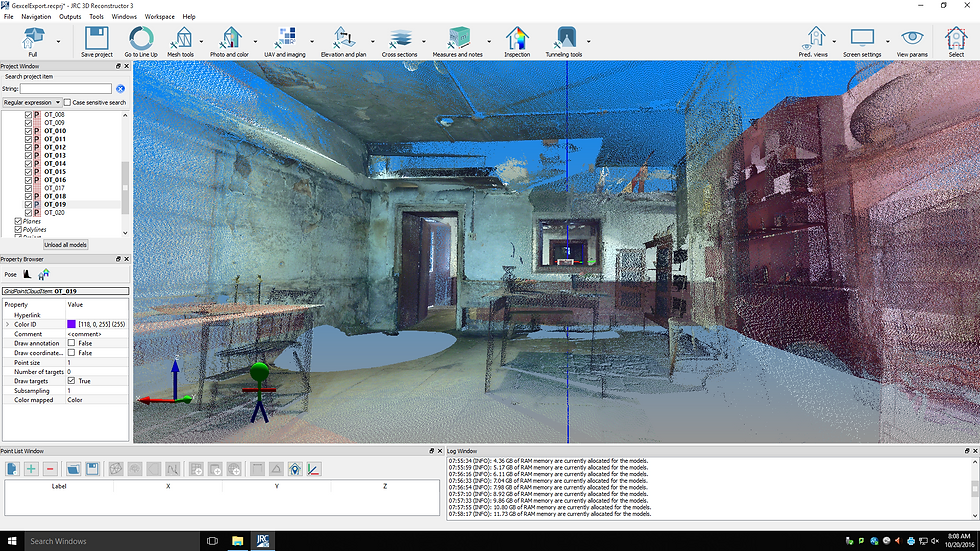
Task: Disable the Draw targets checkbox
Action: (71, 380)
